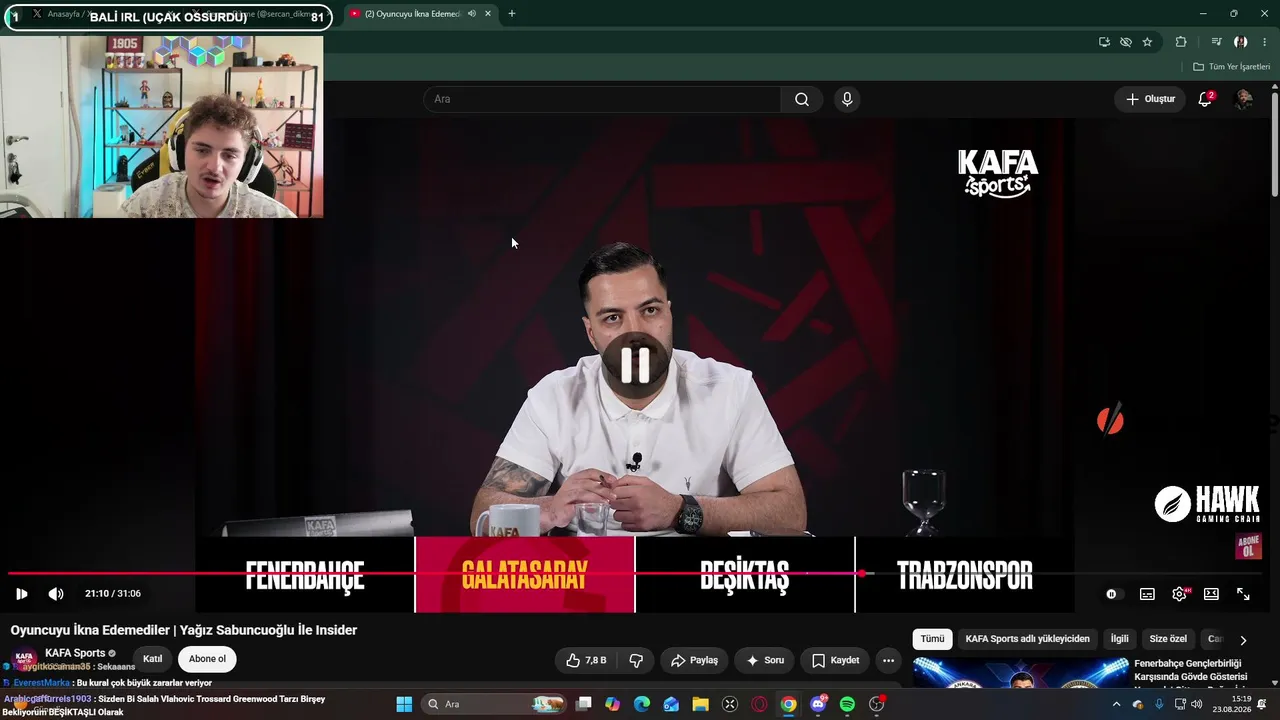Open the Fenerbahçe Gençlerbirliği video thumbnail
Viewport: 1280px width, 720px height.
[1020, 673]
